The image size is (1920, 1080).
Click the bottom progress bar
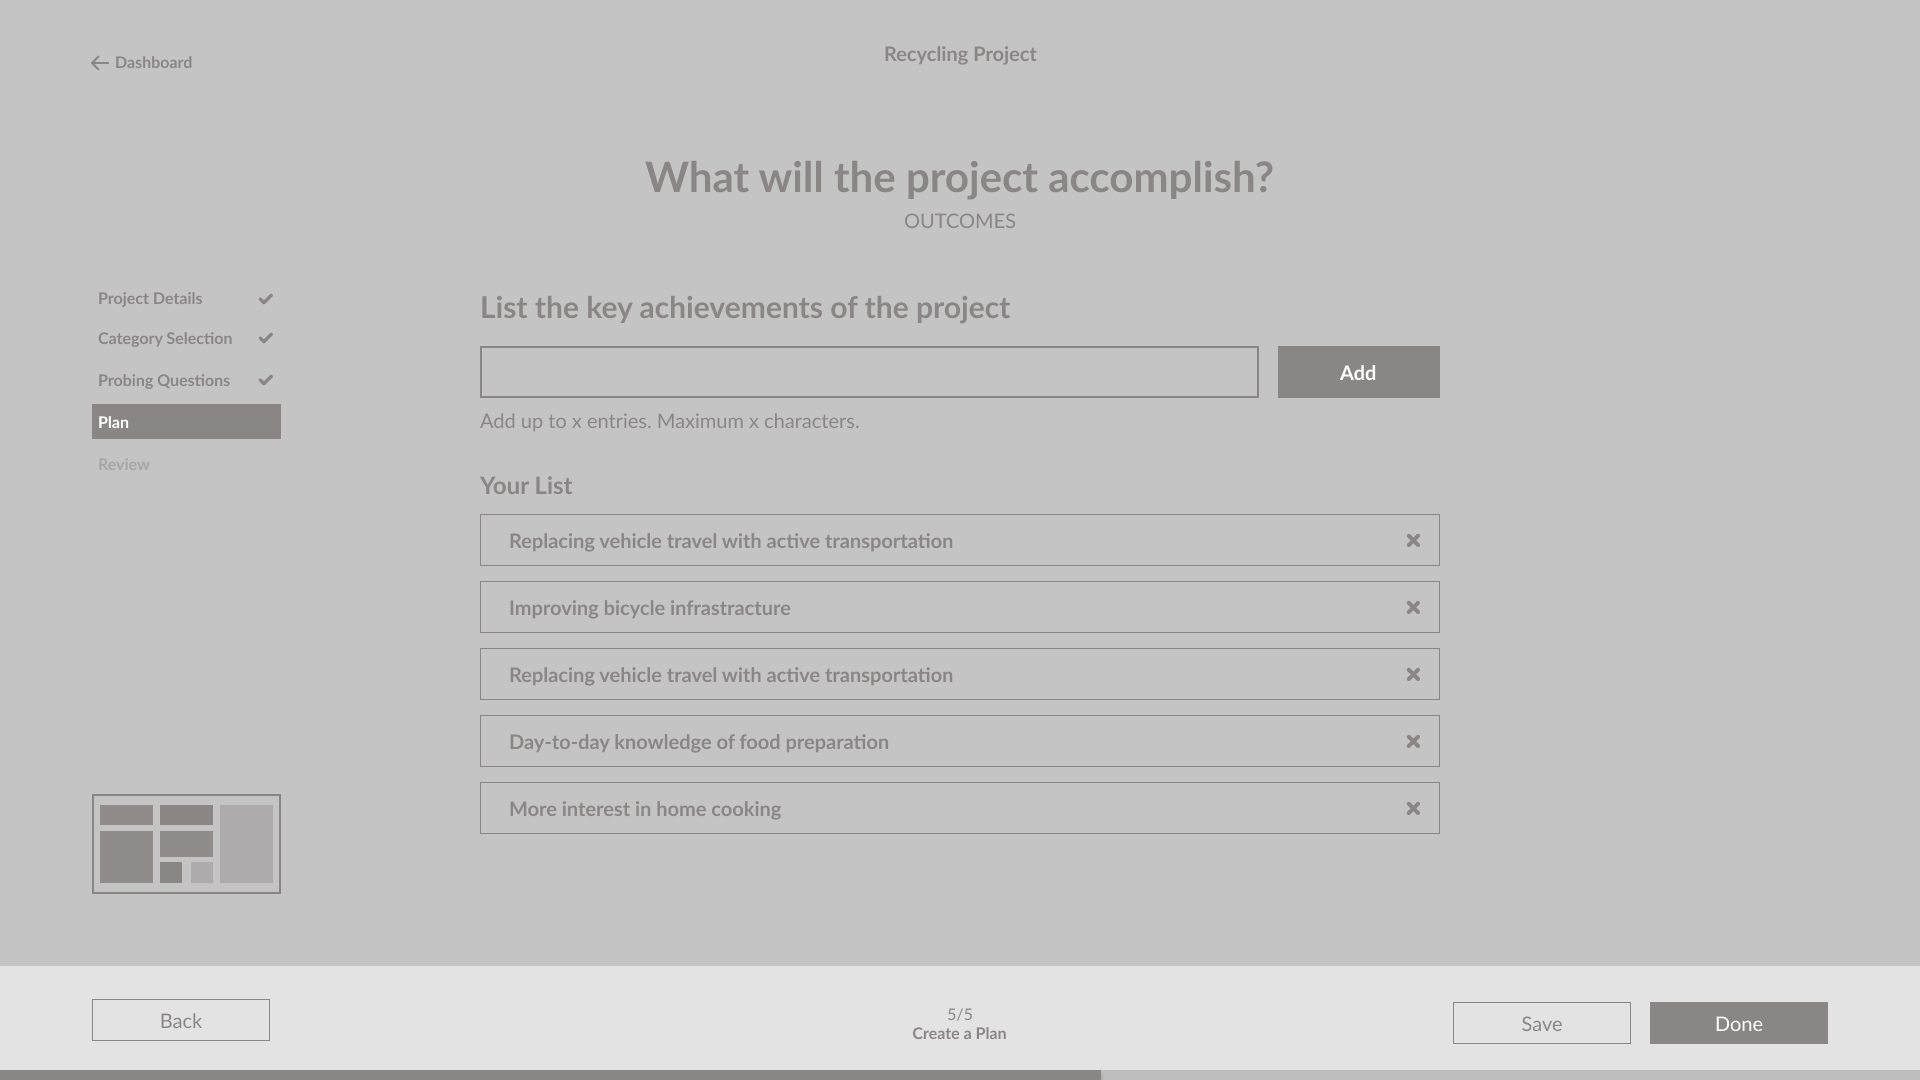960,1075
